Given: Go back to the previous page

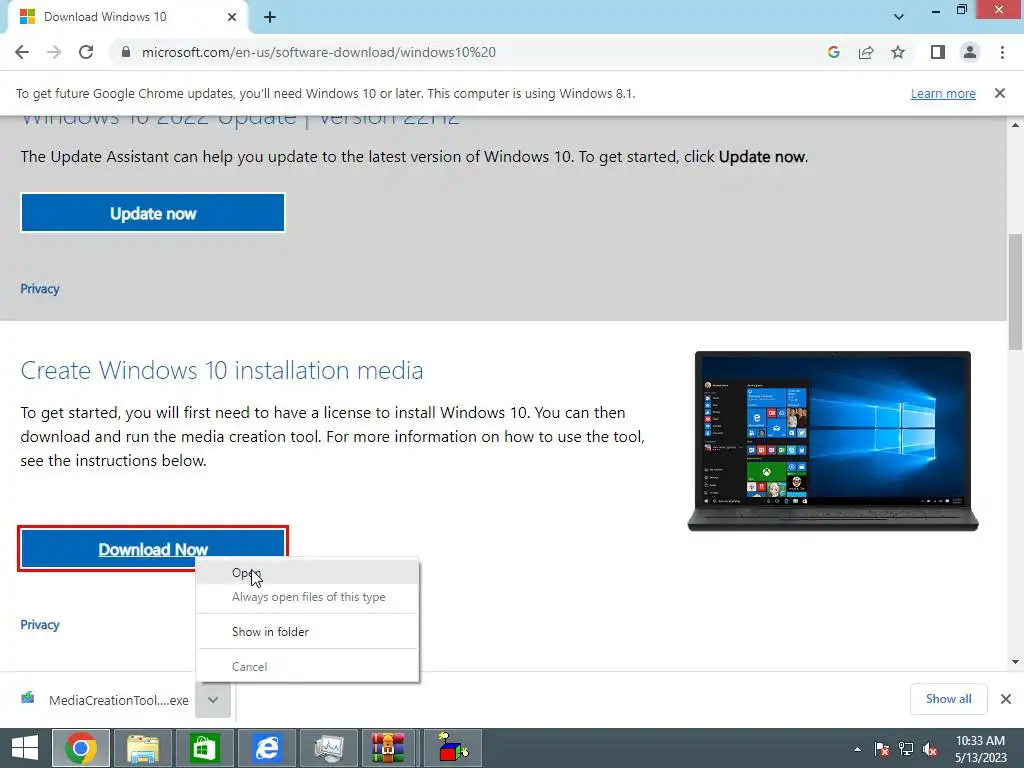Looking at the screenshot, I should point(22,52).
